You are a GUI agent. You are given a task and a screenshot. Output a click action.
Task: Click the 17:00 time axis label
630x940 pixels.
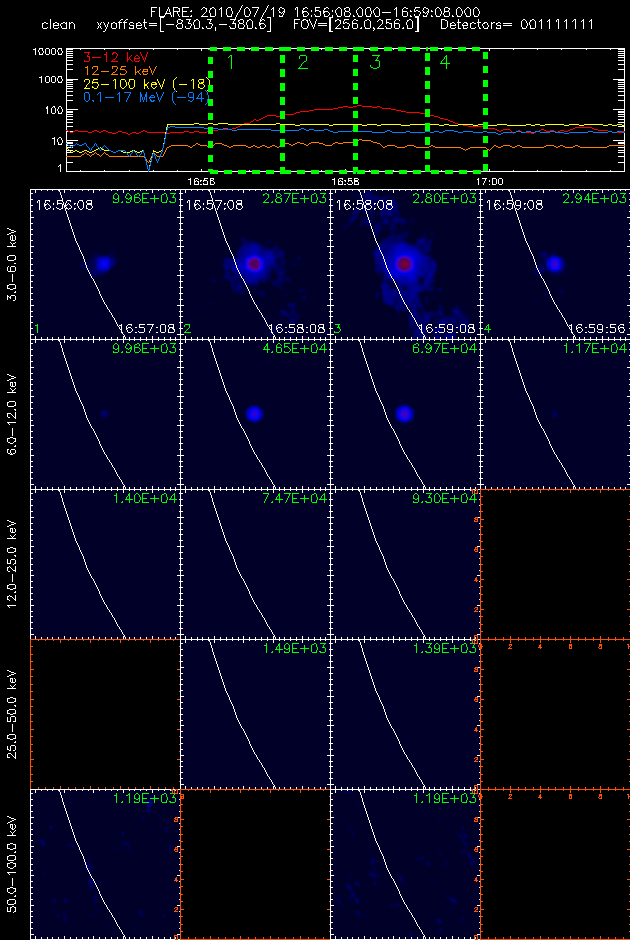(490, 181)
